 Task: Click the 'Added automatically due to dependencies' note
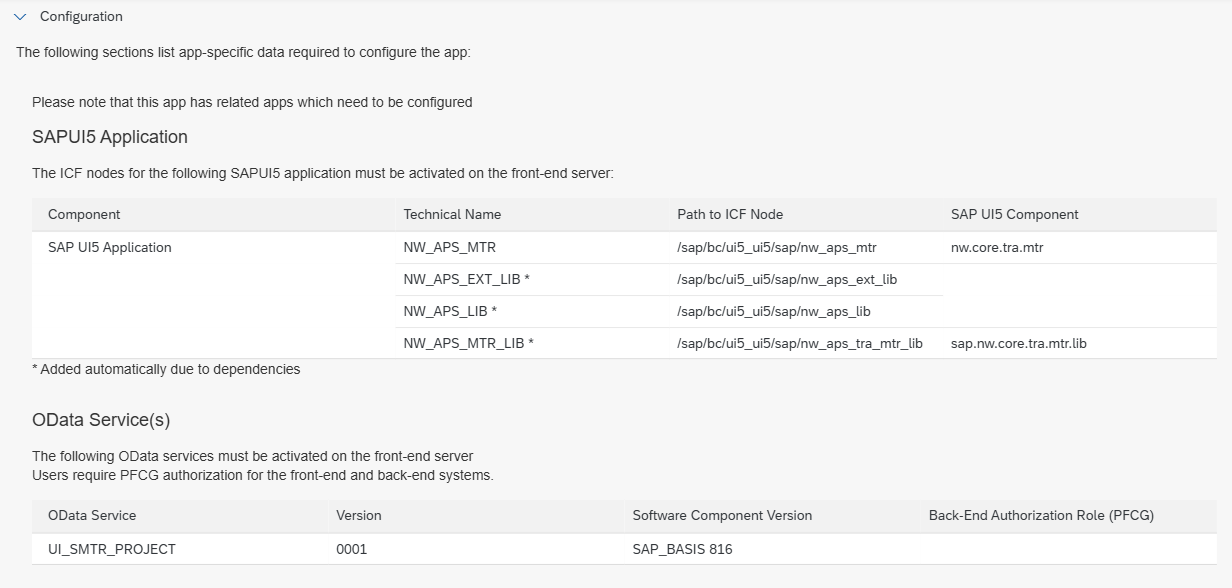click(166, 369)
